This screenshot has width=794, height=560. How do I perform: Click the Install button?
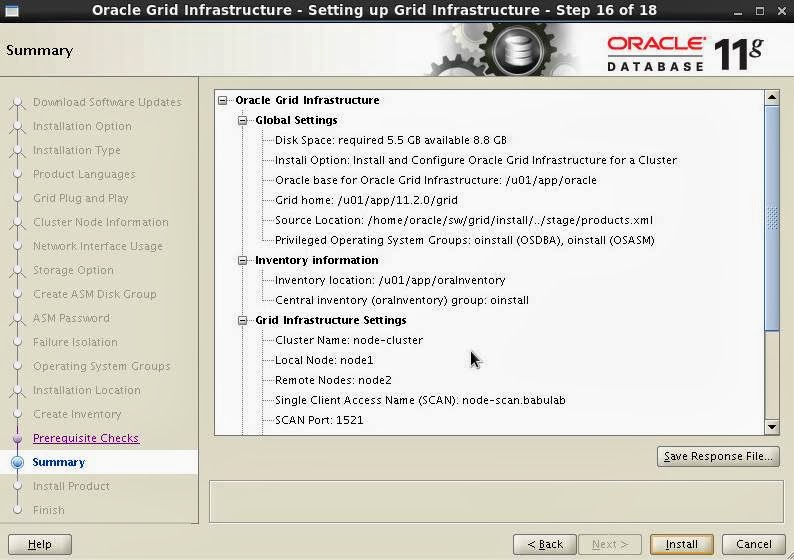click(682, 544)
